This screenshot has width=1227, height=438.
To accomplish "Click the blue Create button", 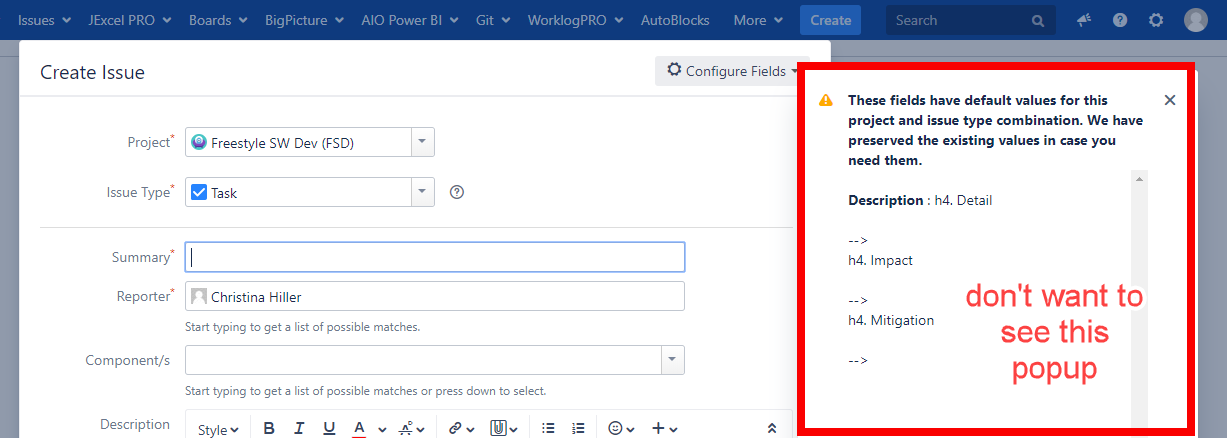I will [830, 20].
